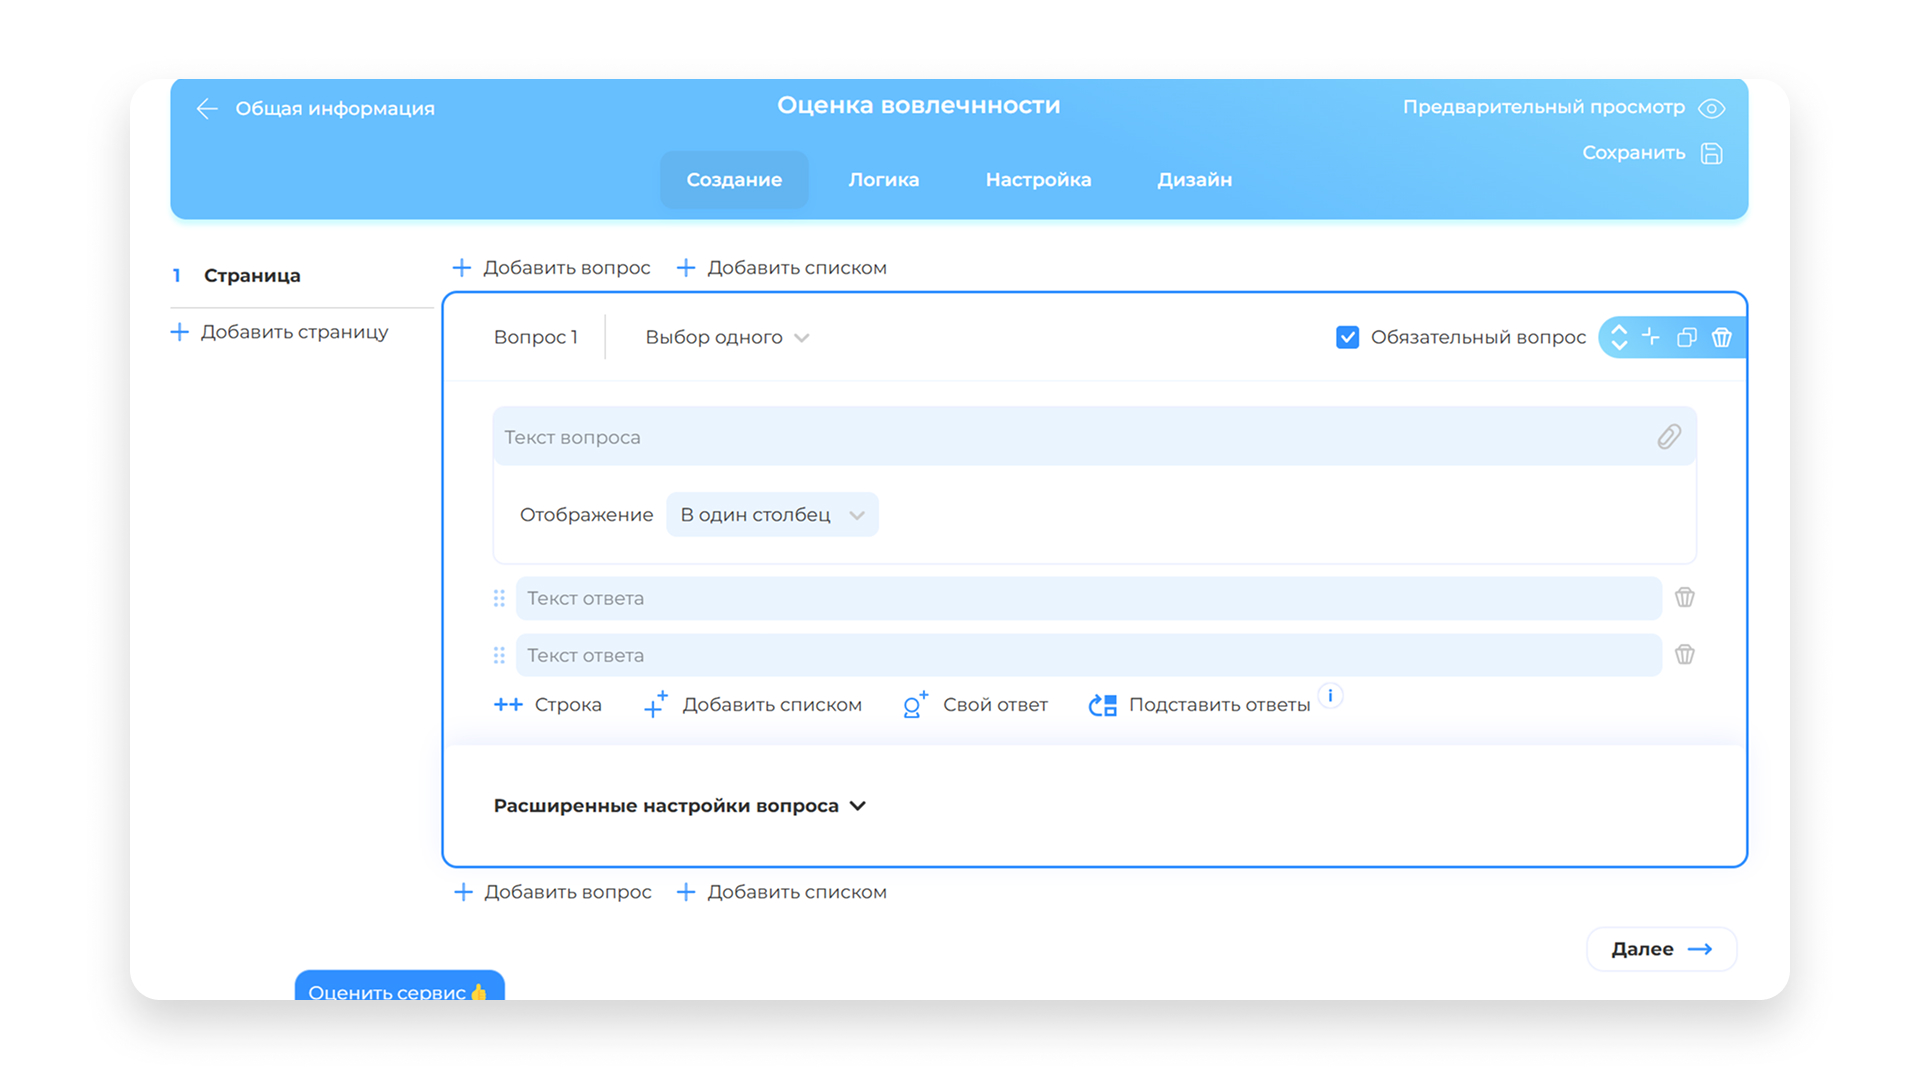
Task: Click Добавить страницу in the sidebar
Action: [x=281, y=332]
